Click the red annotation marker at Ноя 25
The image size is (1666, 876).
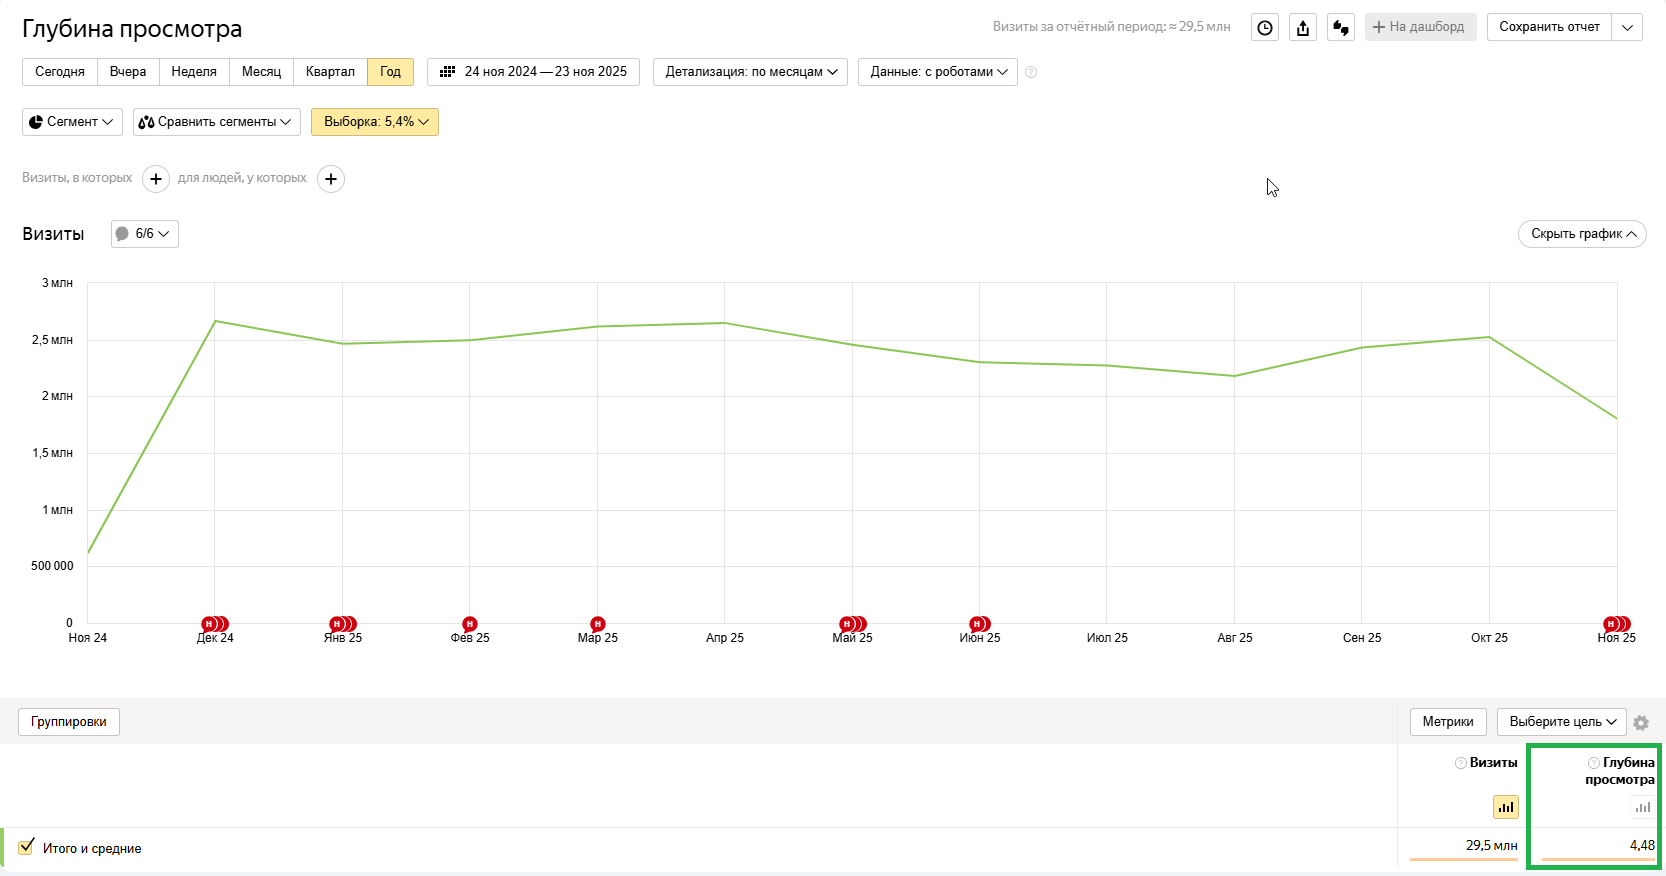click(x=1616, y=624)
